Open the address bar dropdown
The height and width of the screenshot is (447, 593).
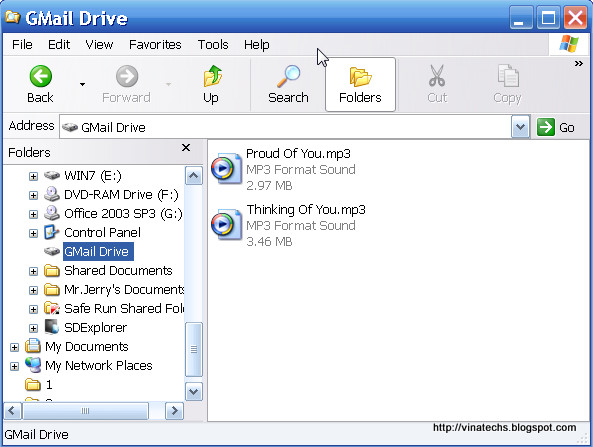point(520,127)
